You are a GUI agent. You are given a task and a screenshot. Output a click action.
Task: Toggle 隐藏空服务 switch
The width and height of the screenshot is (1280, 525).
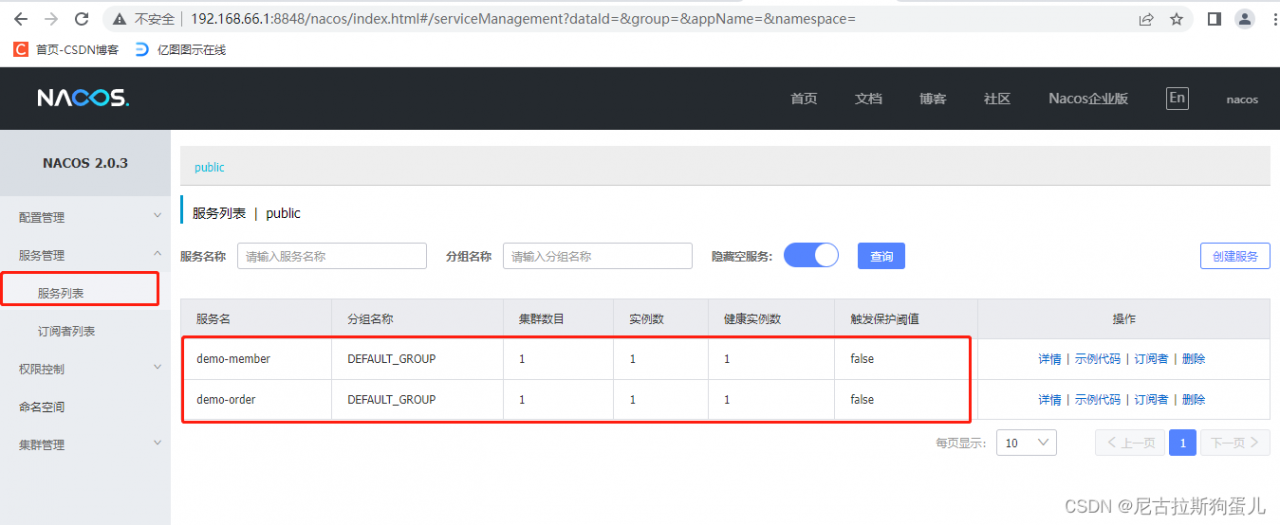tap(811, 255)
